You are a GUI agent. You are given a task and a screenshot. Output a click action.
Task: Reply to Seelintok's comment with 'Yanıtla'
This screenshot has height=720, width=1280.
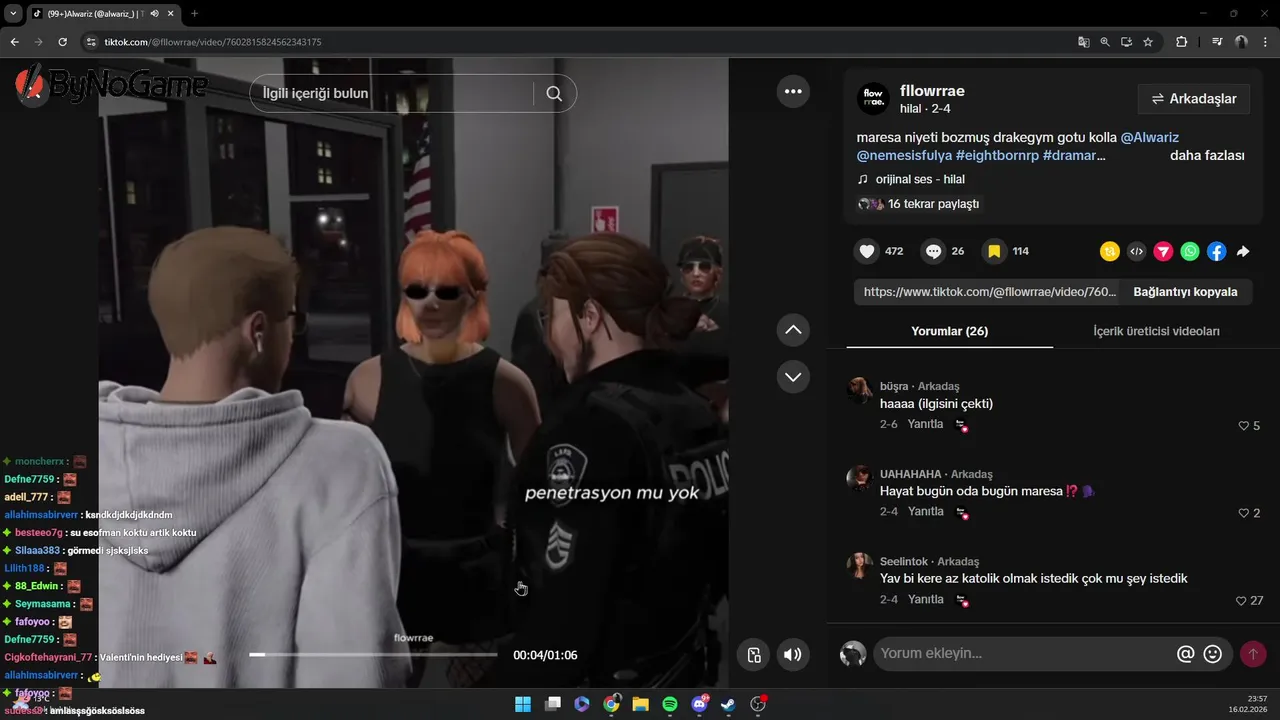click(x=925, y=599)
